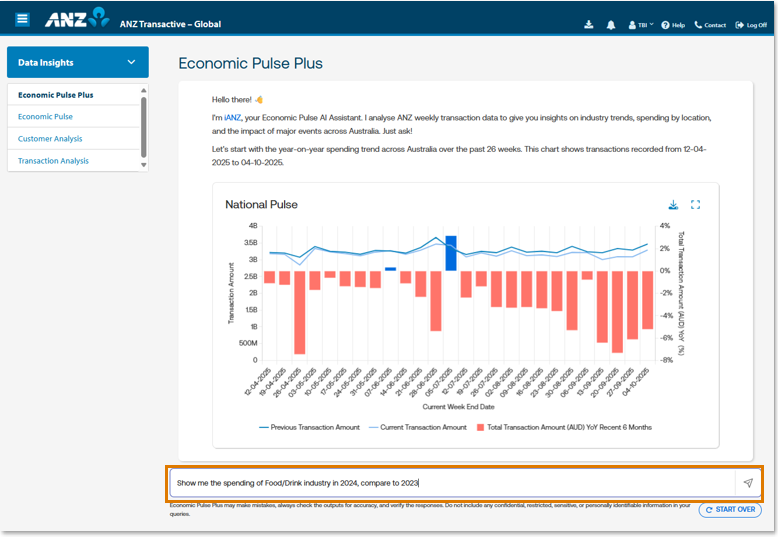Open downloads from the header download icon
Image resolution: width=778 pixels, height=537 pixels.
tap(589, 24)
